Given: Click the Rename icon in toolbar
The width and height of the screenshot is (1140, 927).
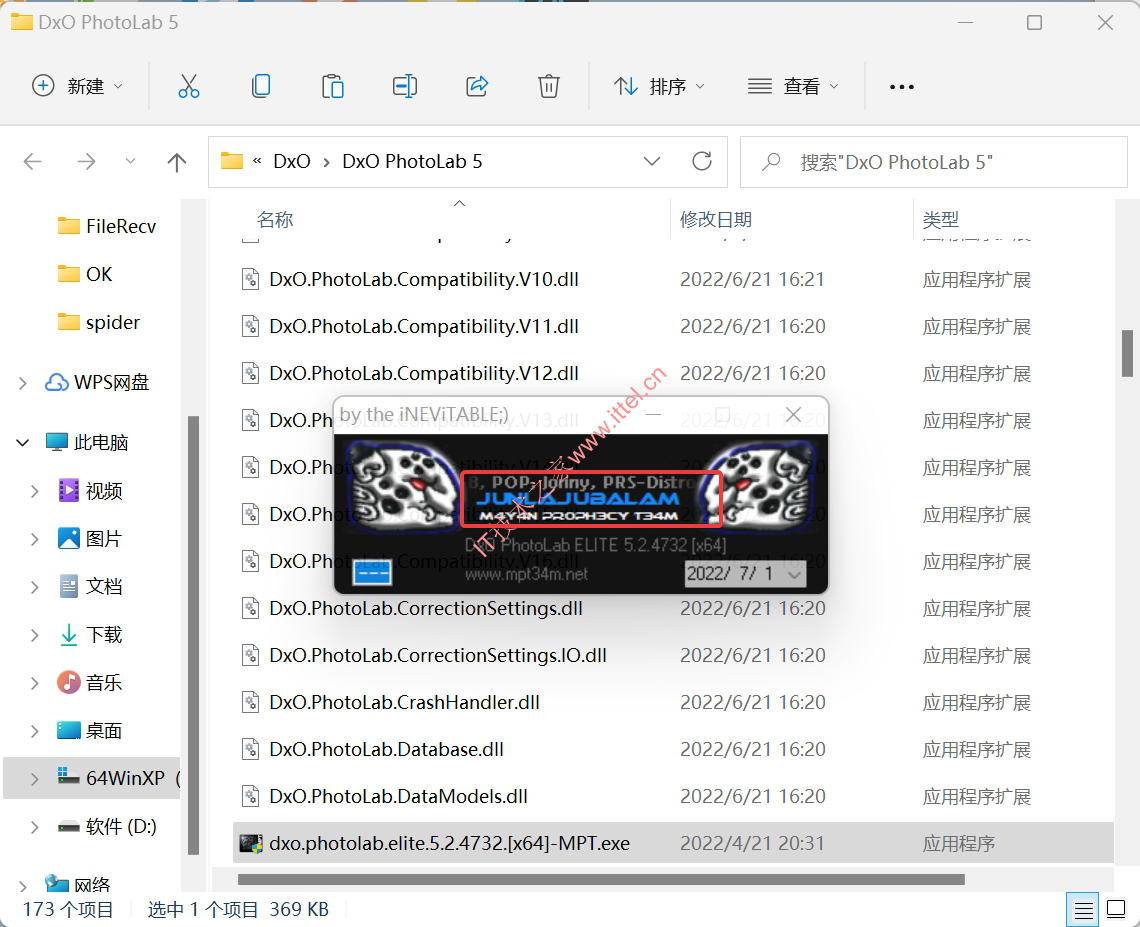Looking at the screenshot, I should click(405, 87).
